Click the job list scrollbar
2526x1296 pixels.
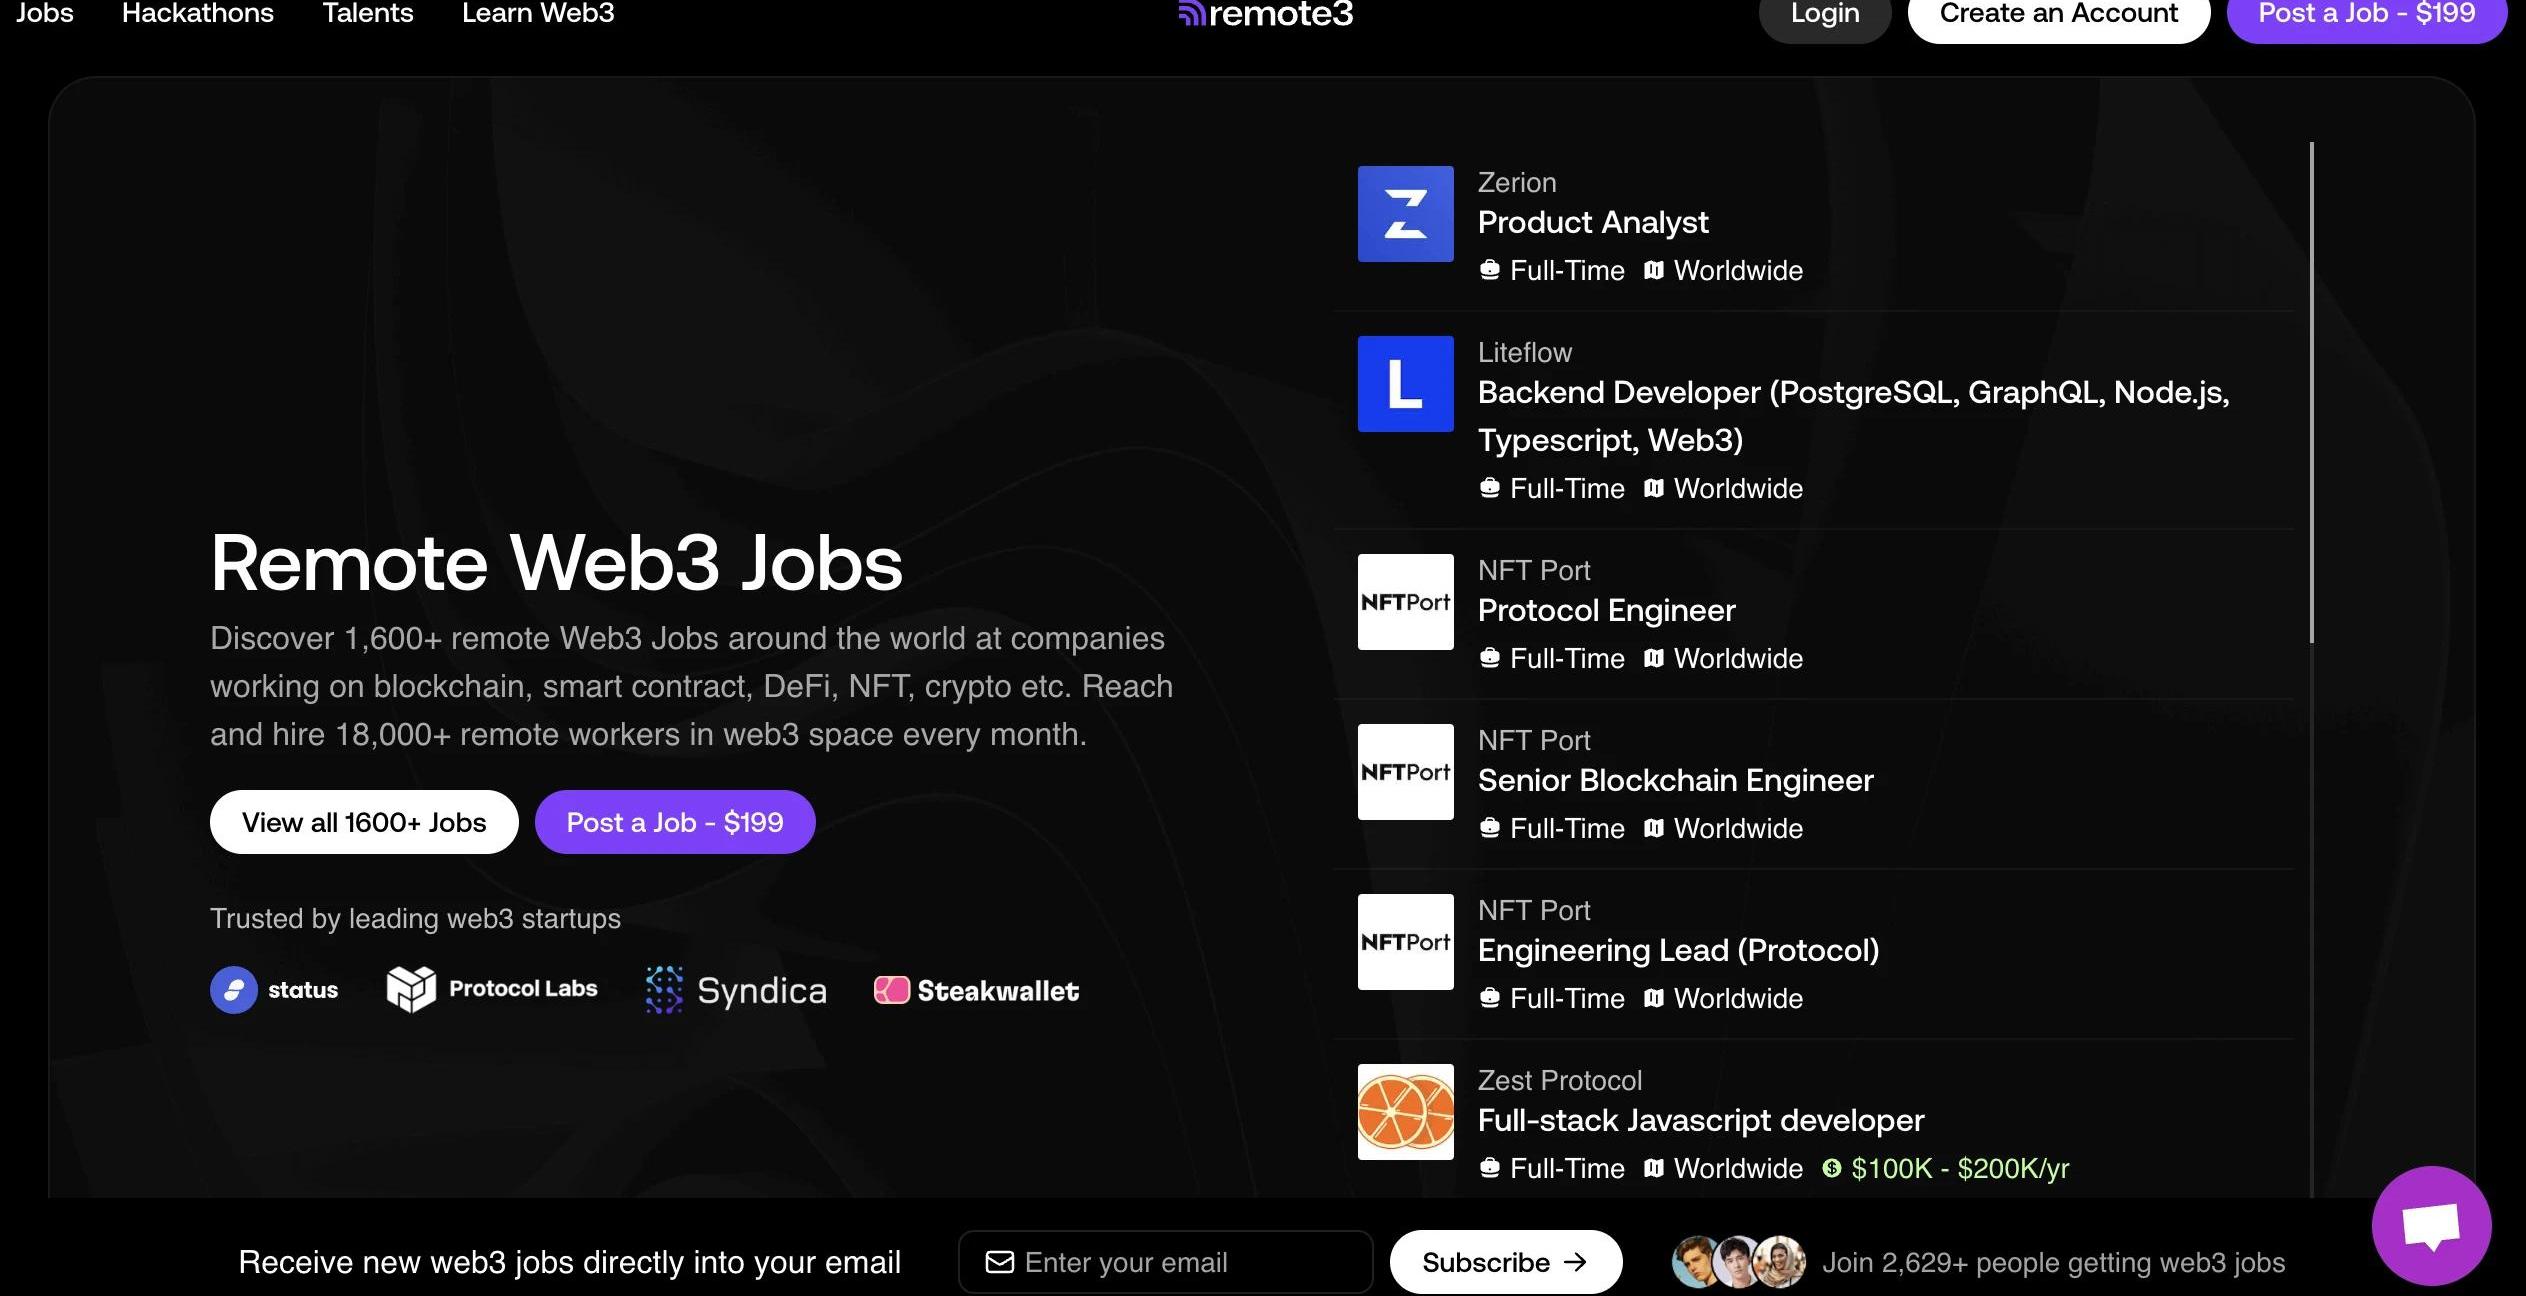click(x=2311, y=392)
